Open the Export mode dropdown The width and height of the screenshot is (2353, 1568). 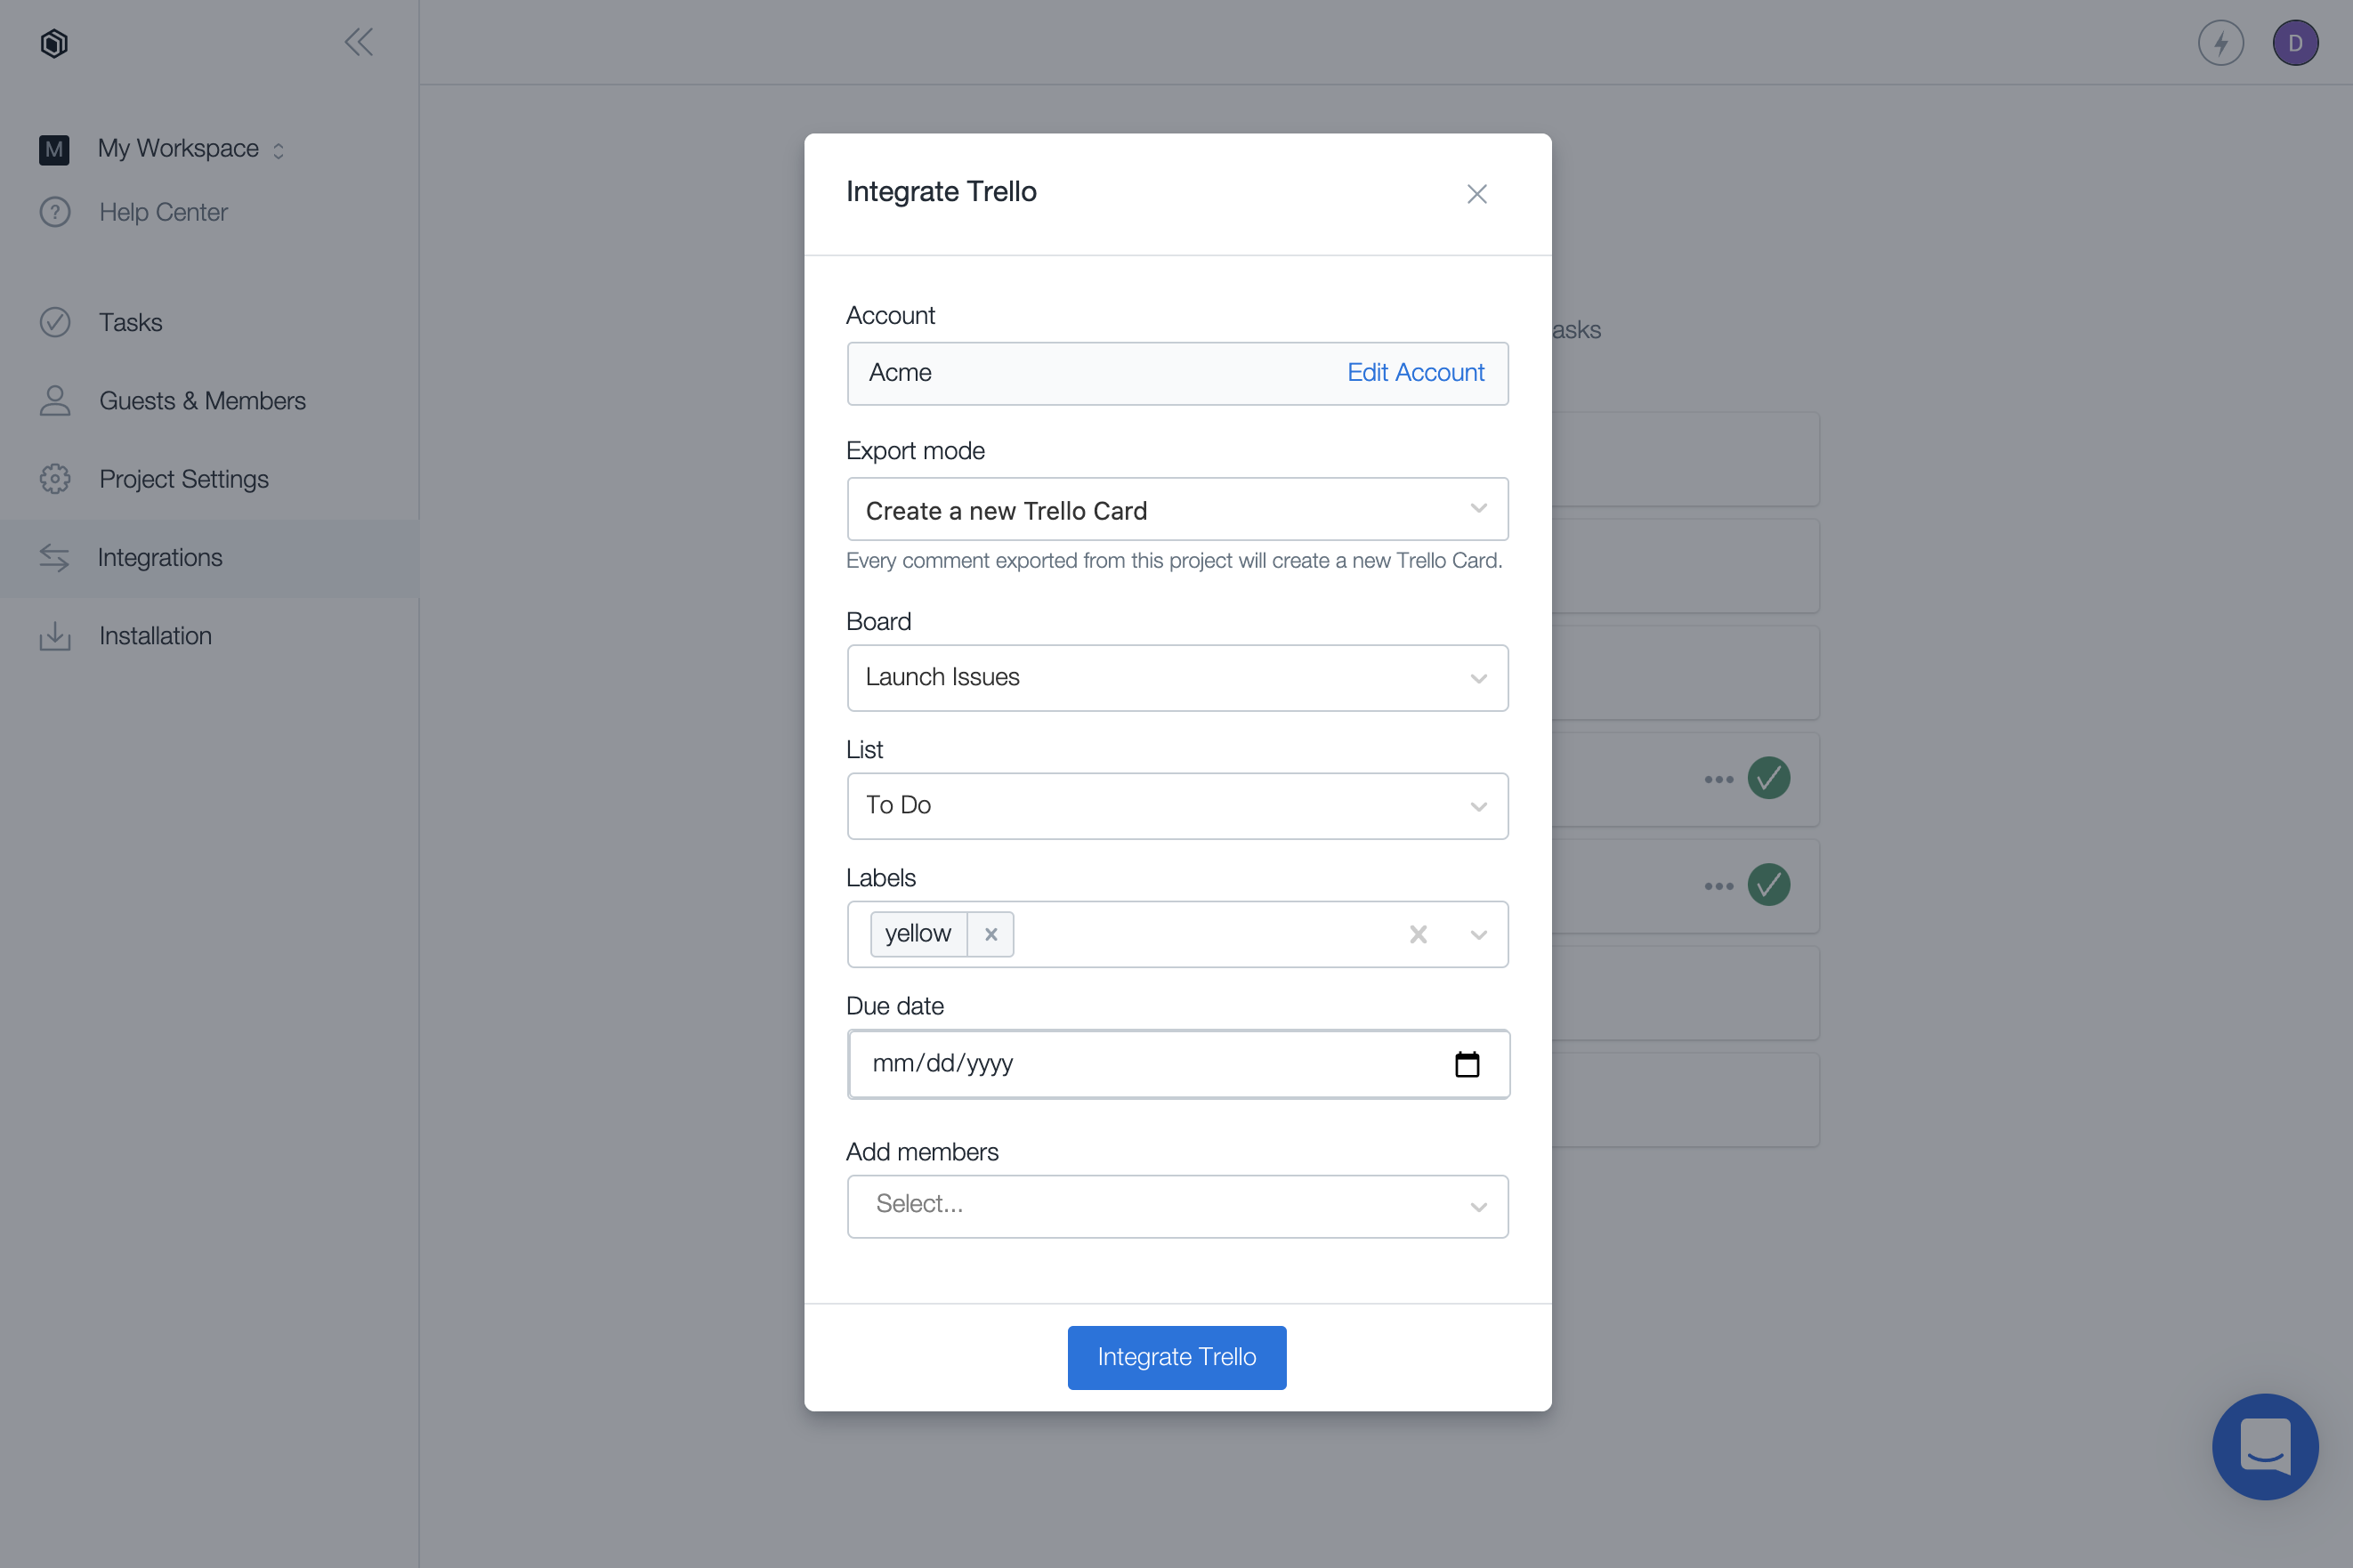(x=1176, y=510)
